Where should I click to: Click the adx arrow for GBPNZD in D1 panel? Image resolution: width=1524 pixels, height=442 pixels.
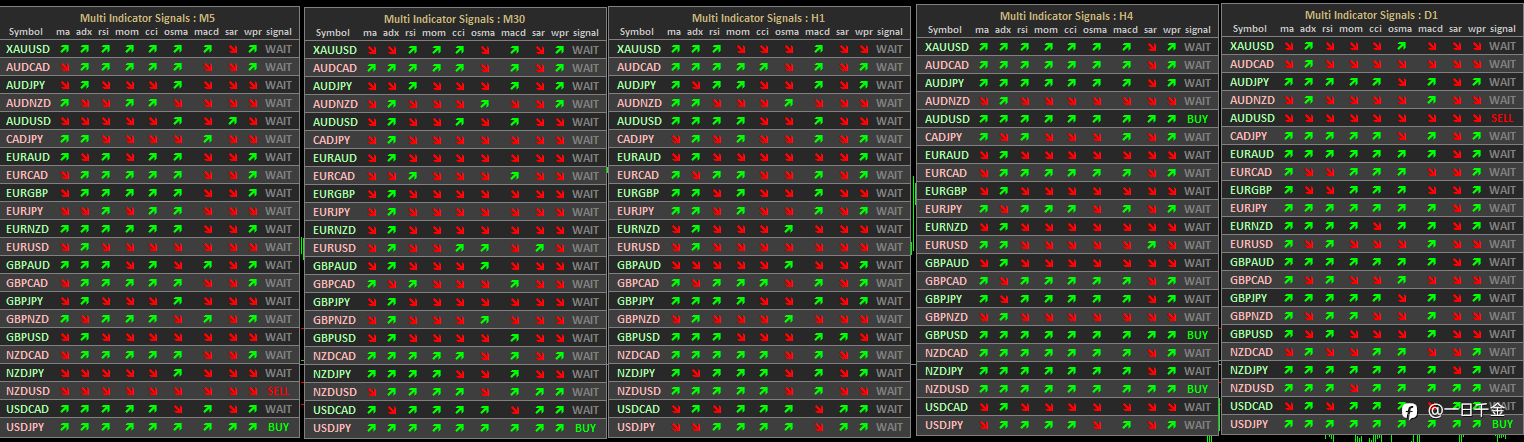(x=1307, y=316)
